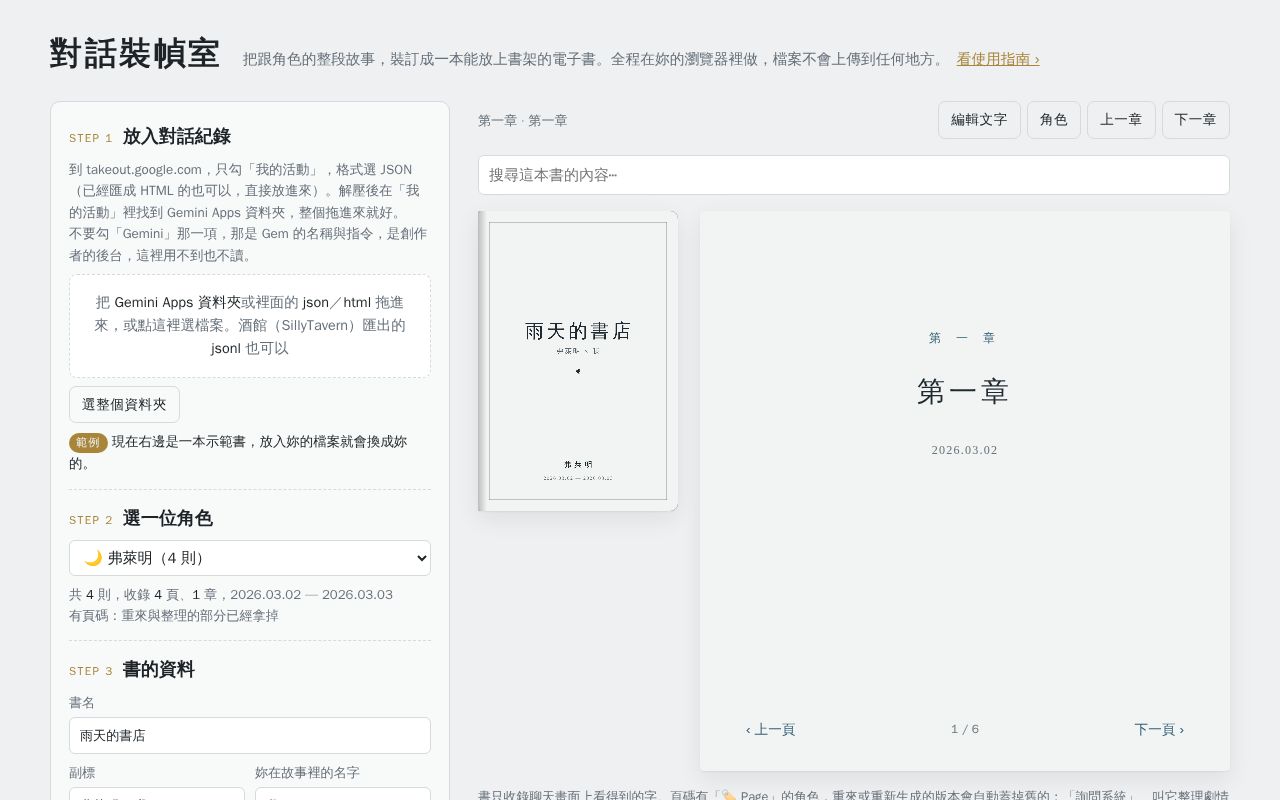Select the 雨天的書店 book cover thumbnail
1280x800 pixels.
click(578, 361)
